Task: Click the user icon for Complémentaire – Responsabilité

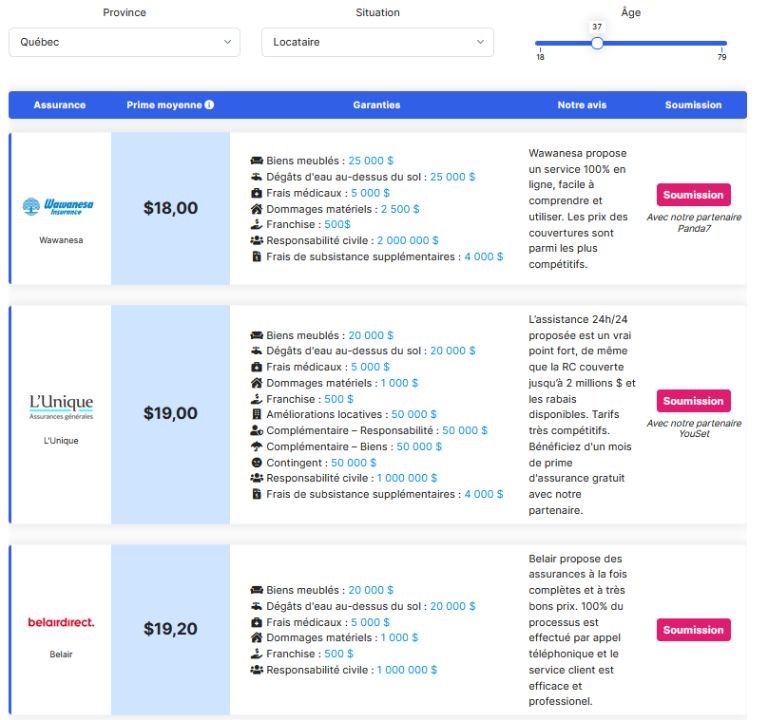Action: click(x=257, y=431)
